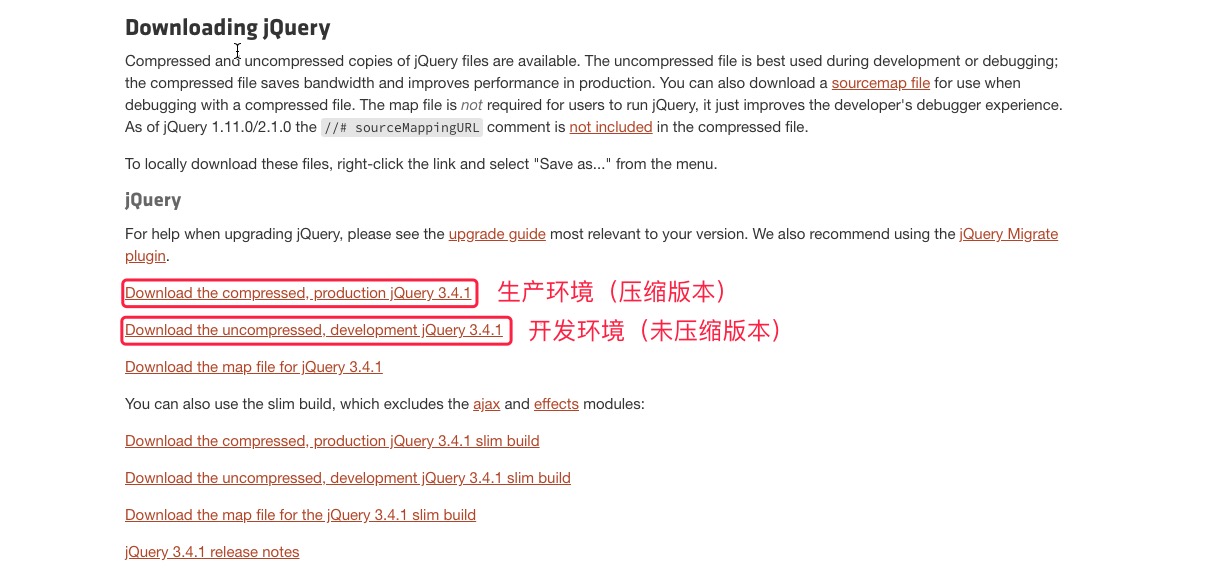This screenshot has width=1212, height=572.
Task: Open jQuery 3.4.1 release notes
Action: click(x=212, y=552)
